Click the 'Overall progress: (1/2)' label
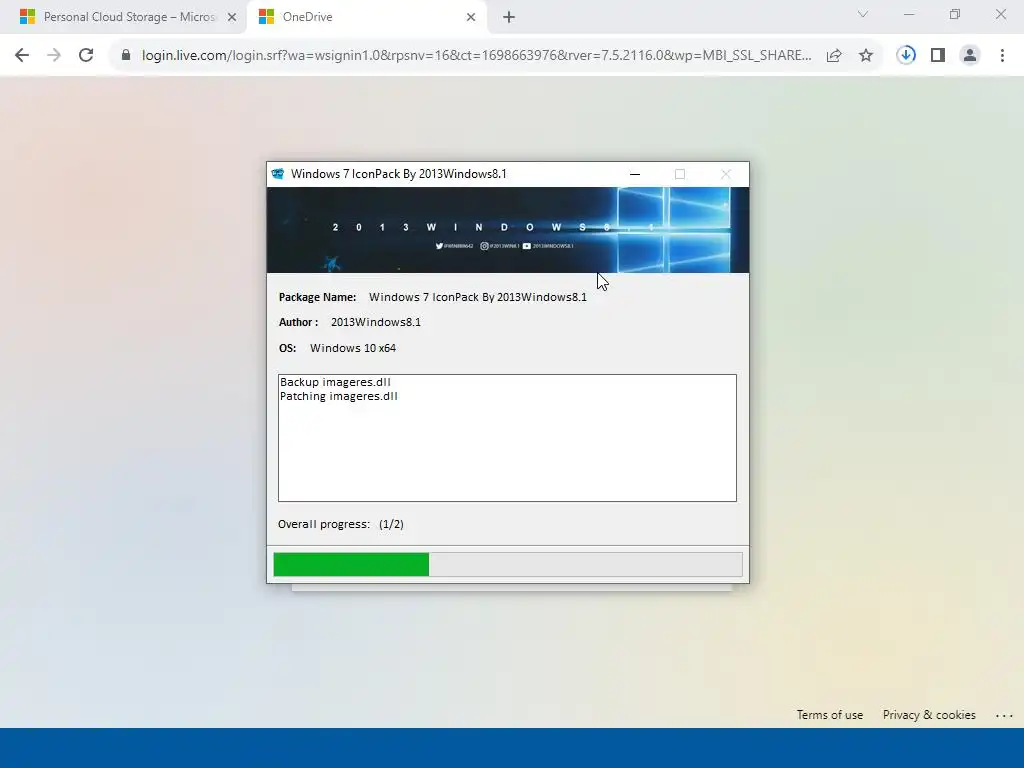Viewport: 1024px width, 768px height. tap(340, 524)
